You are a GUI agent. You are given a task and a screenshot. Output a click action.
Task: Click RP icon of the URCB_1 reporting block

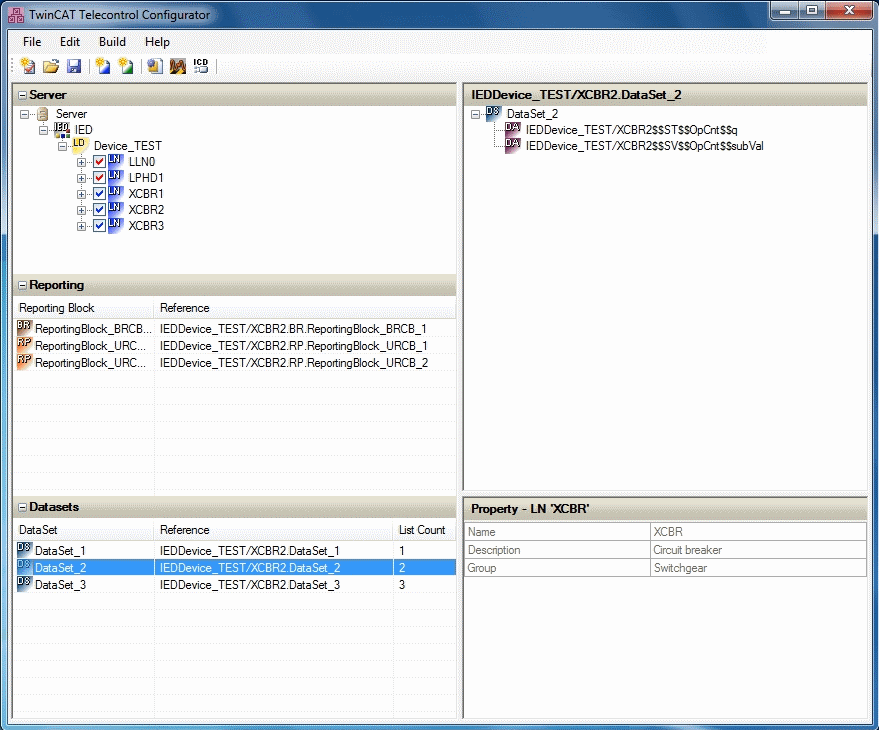pos(24,345)
